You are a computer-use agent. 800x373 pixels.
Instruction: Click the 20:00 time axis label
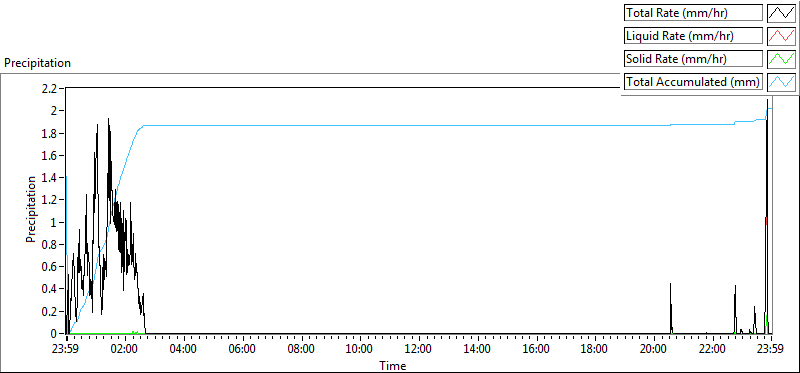pos(653,350)
